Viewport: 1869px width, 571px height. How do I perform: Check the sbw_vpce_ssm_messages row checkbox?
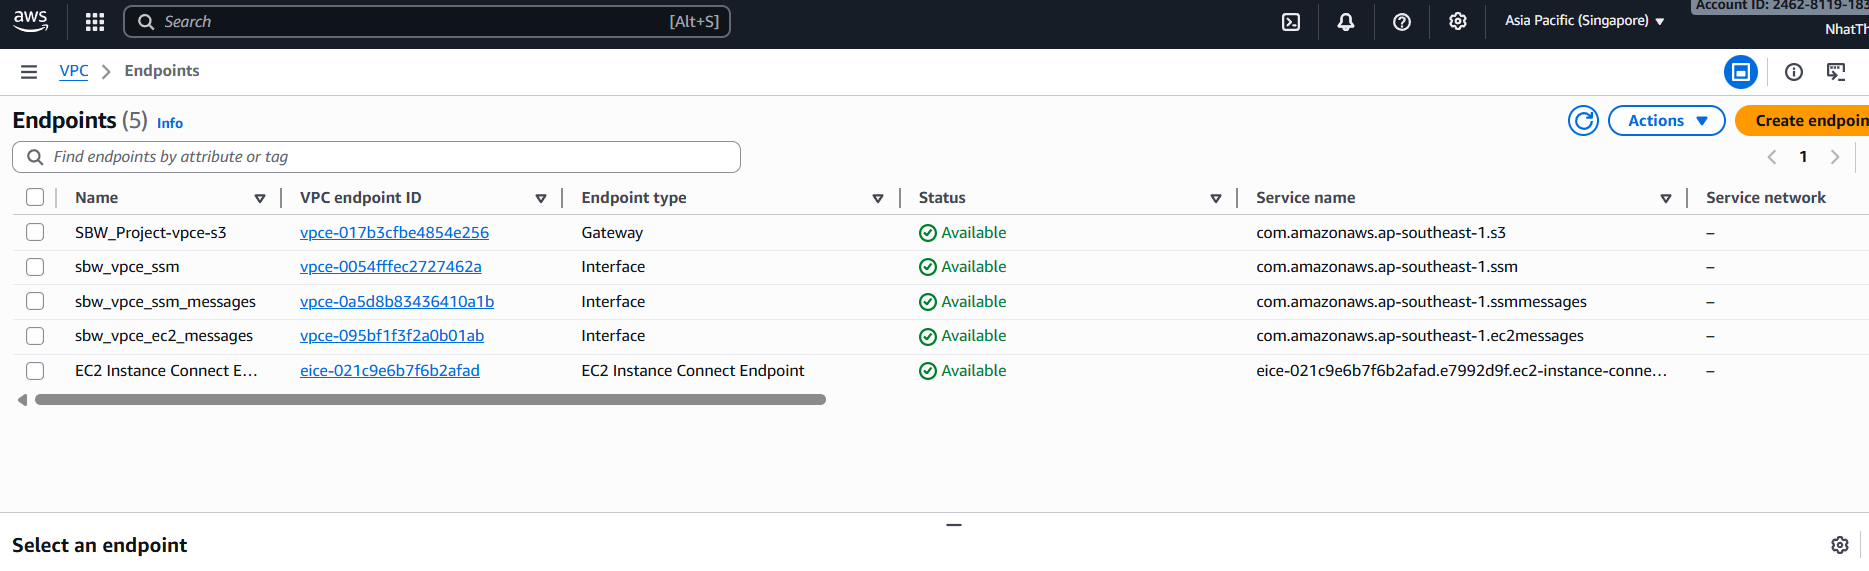click(x=35, y=301)
